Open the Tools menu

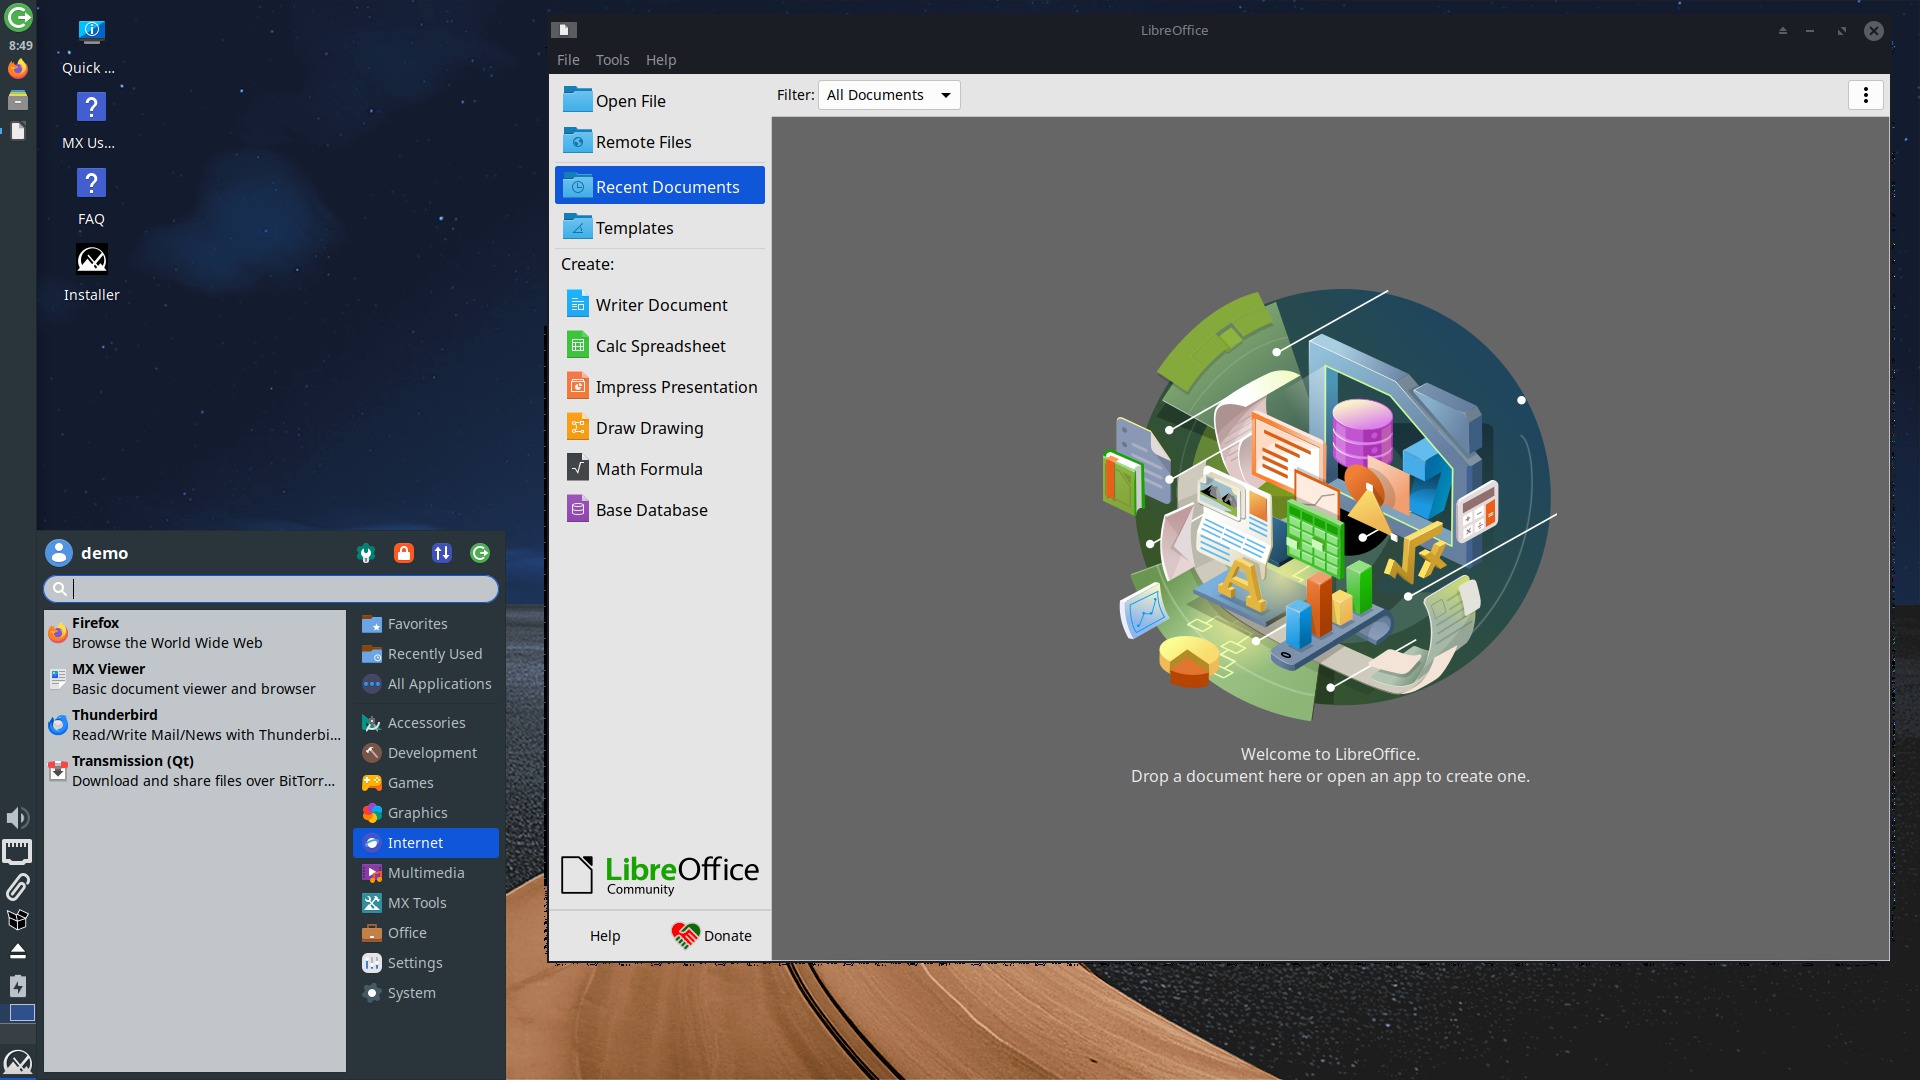point(612,60)
